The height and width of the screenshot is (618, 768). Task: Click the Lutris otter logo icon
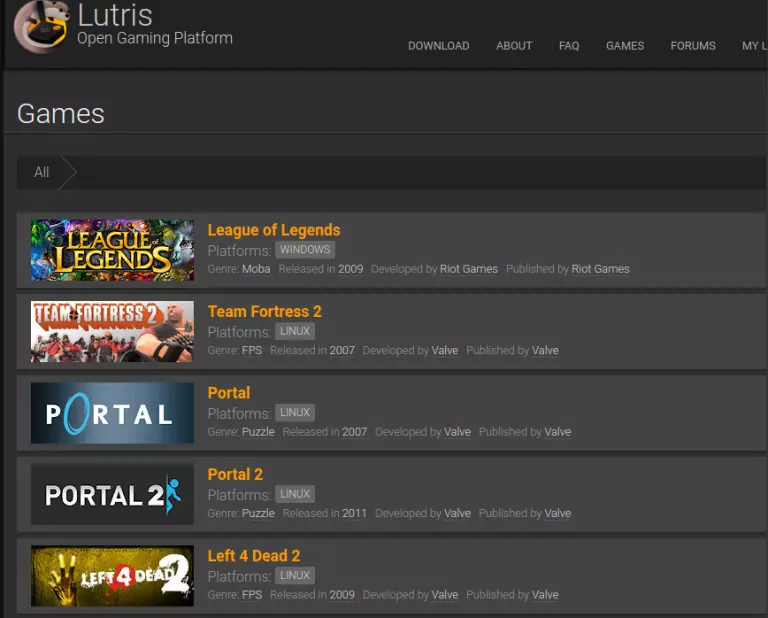click(41, 26)
